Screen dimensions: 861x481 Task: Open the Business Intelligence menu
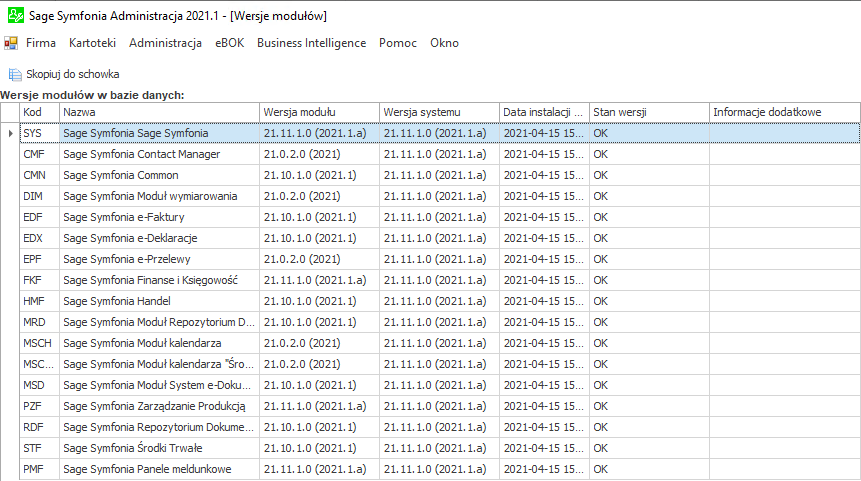point(311,43)
